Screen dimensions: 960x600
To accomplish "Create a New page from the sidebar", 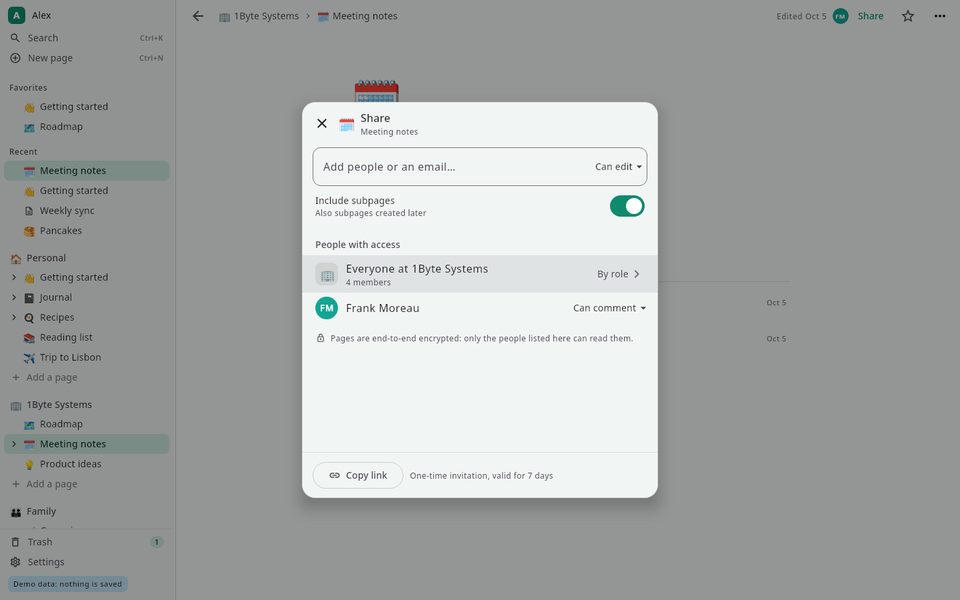I will pos(86,58).
